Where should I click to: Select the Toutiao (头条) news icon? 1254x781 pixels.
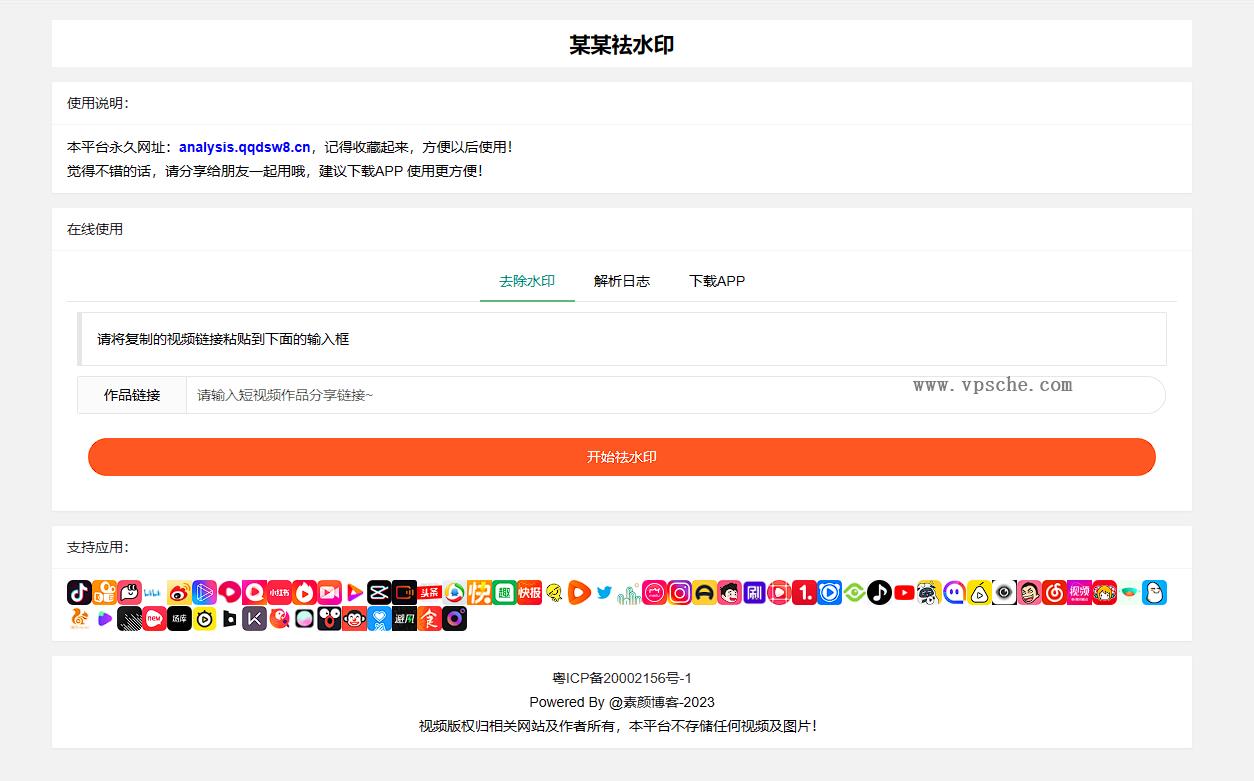[429, 592]
